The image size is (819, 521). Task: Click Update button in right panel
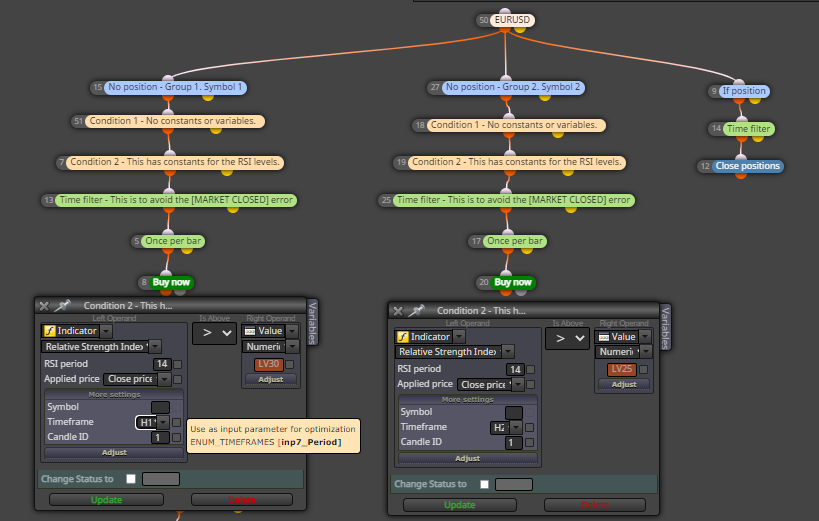460,505
